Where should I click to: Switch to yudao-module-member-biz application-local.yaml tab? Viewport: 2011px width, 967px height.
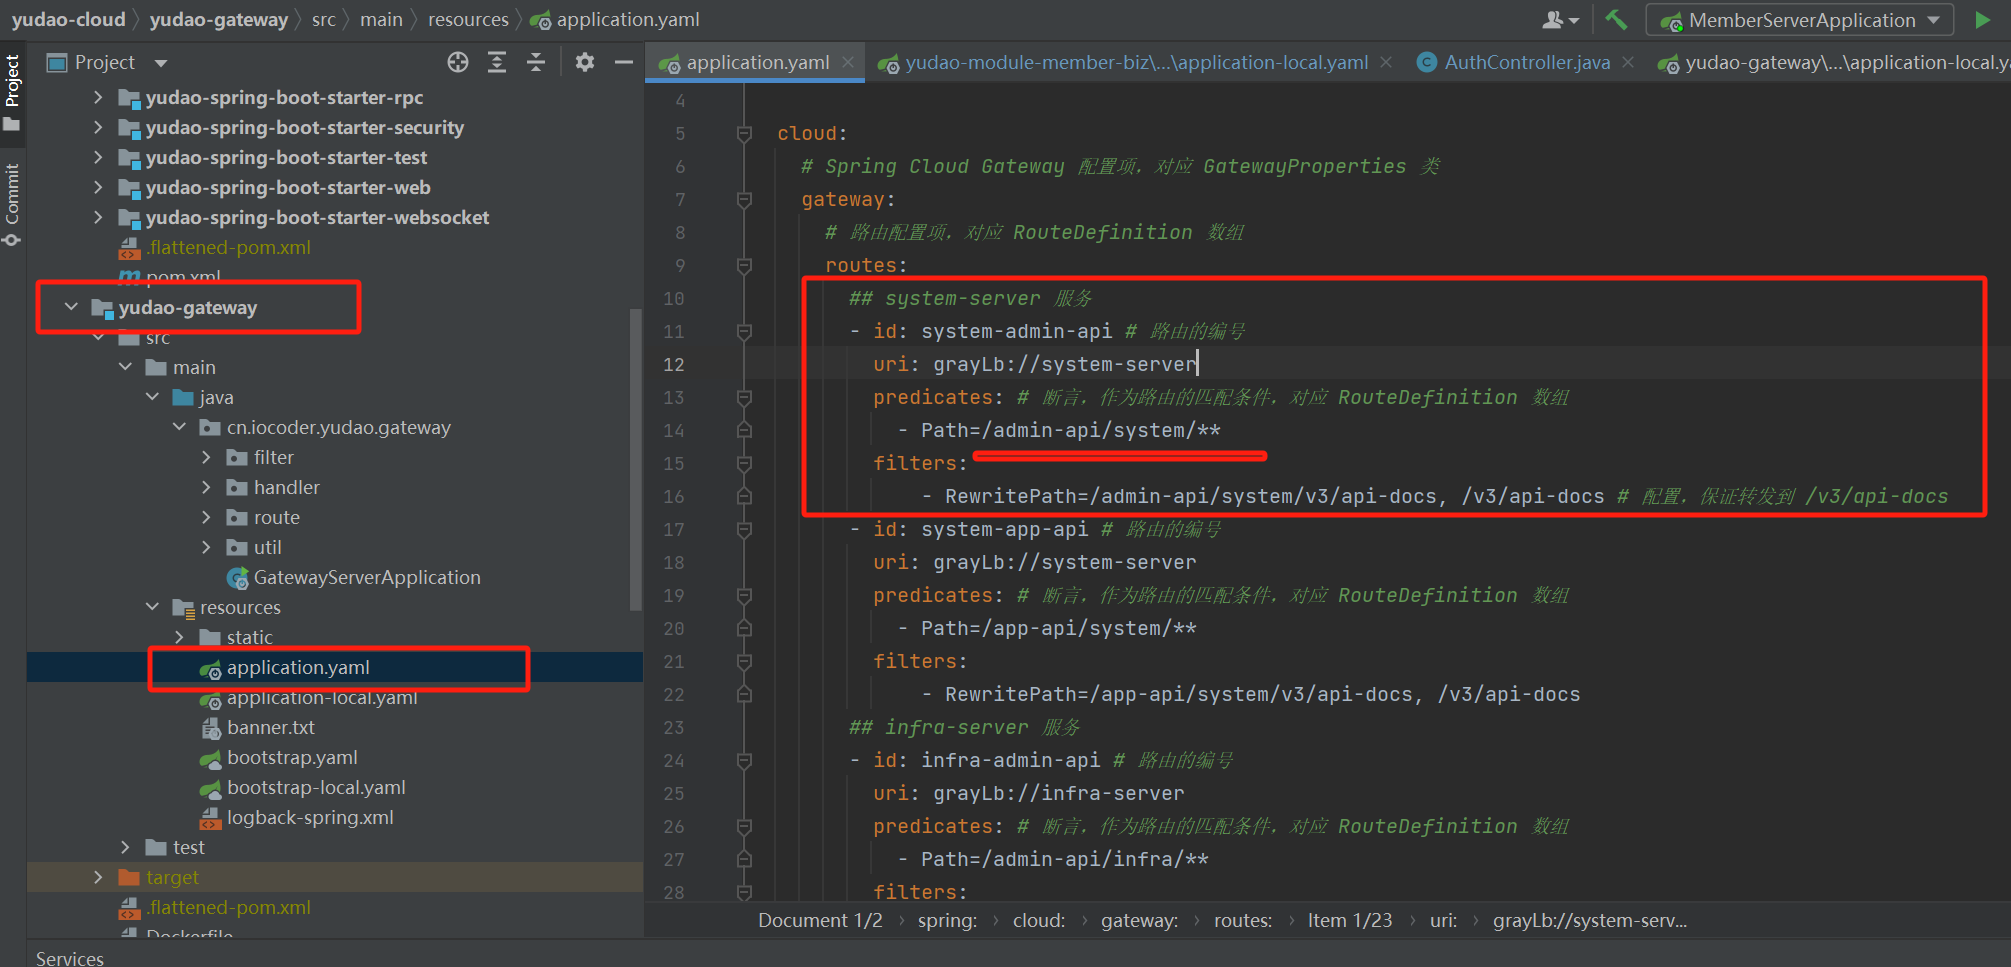[x=1136, y=62]
